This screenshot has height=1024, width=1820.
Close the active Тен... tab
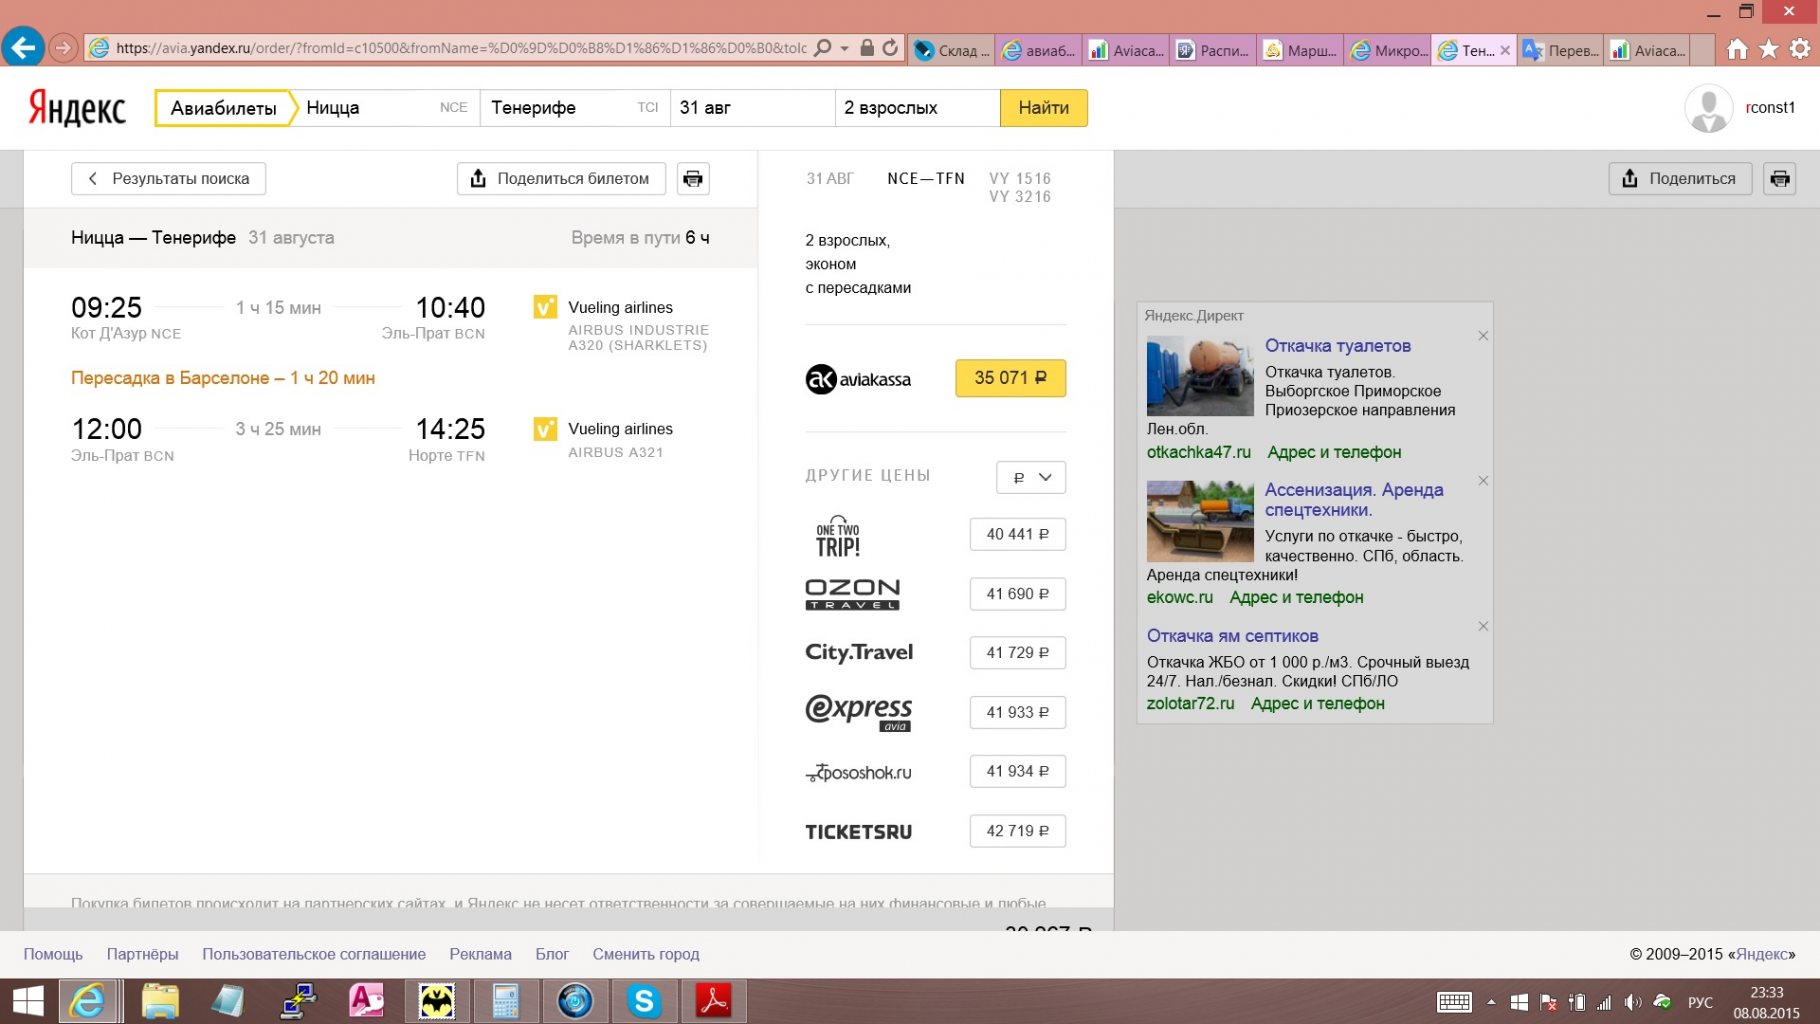click(x=1505, y=50)
